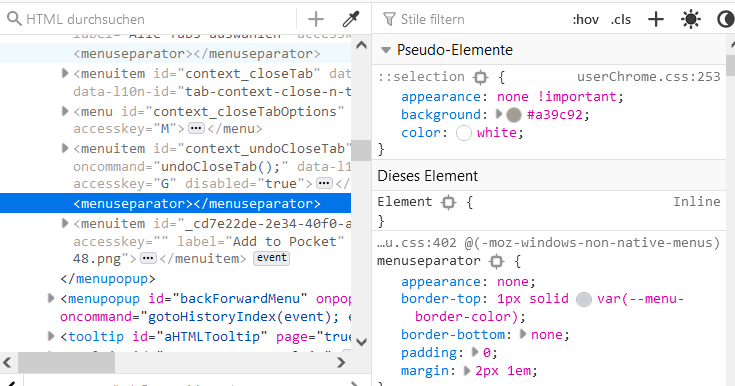Click the event badge on Pocket menuitem

pos(271,258)
